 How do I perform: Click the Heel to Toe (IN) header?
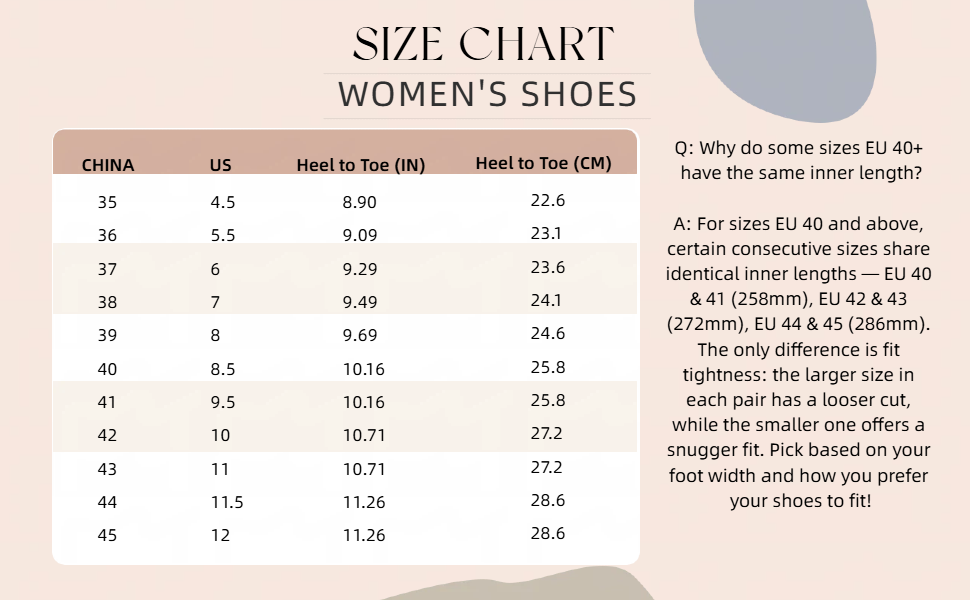(361, 165)
